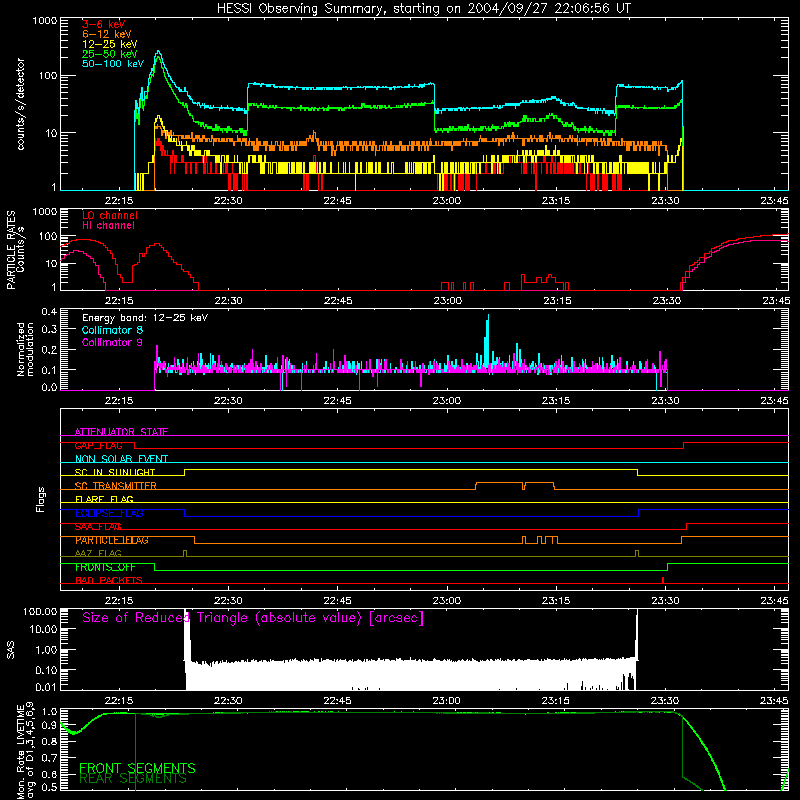The width and height of the screenshot is (800, 800).
Task: Select the 12-25 keV legend label
Action: [x=110, y=44]
